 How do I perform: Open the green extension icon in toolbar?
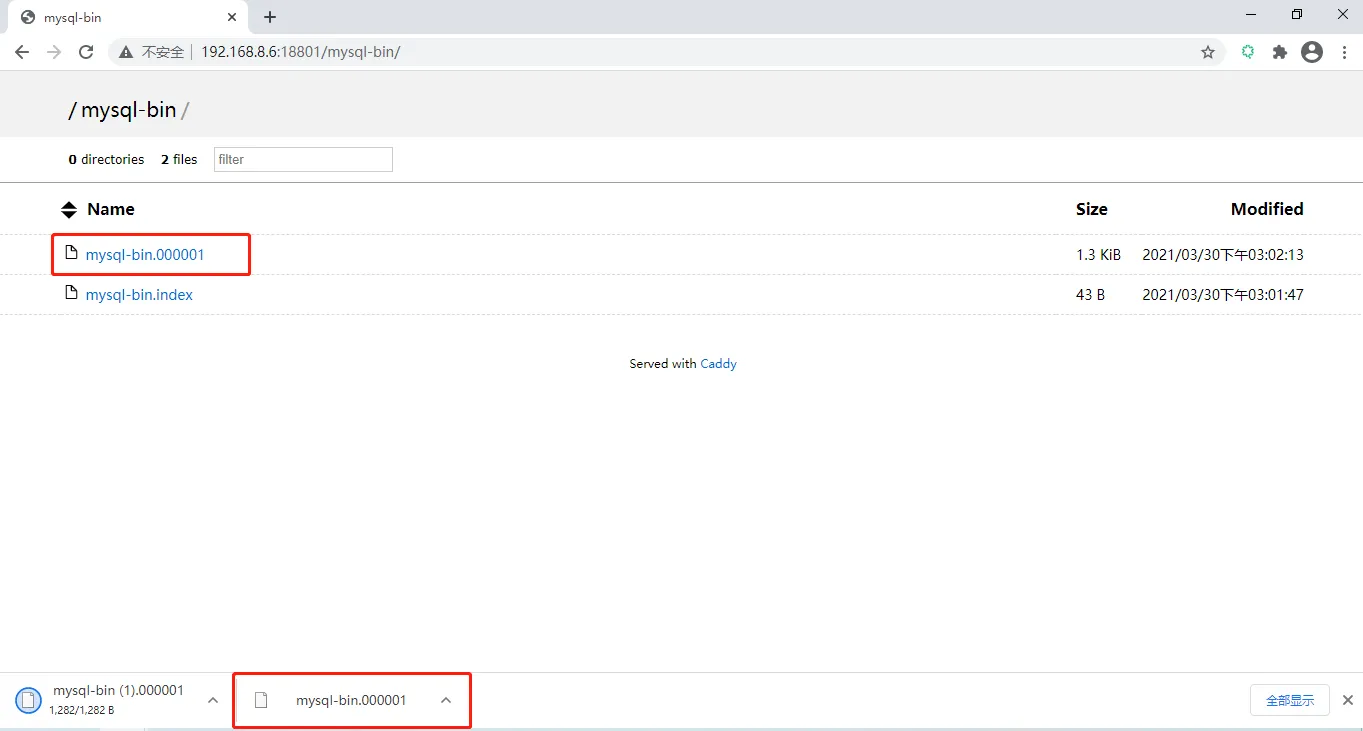coord(1248,52)
